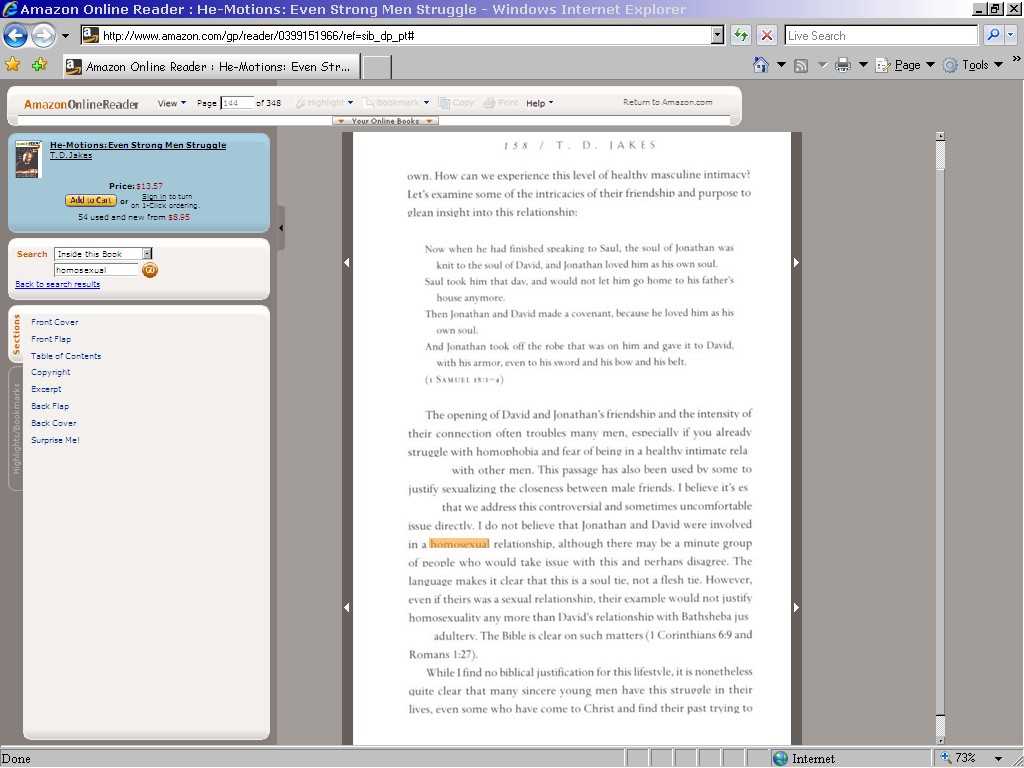This screenshot has height=768, width=1024.
Task: Open the Inside this Book dropdown
Action: click(x=147, y=254)
